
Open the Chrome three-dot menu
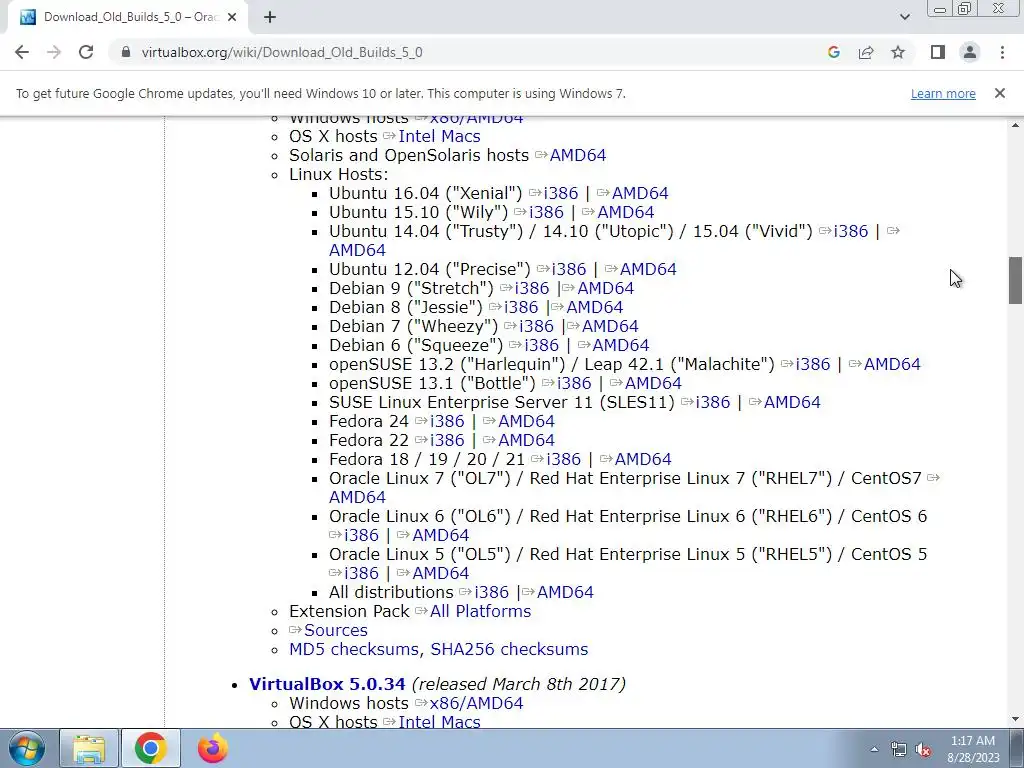1002,52
